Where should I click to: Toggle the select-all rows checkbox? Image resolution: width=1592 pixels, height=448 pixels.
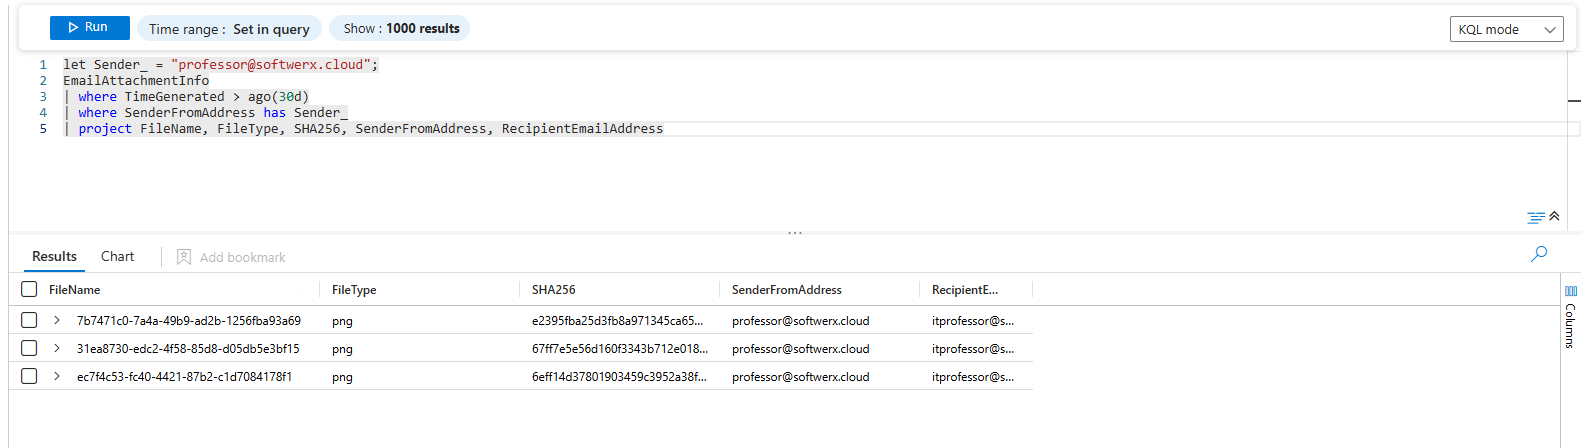(29, 289)
